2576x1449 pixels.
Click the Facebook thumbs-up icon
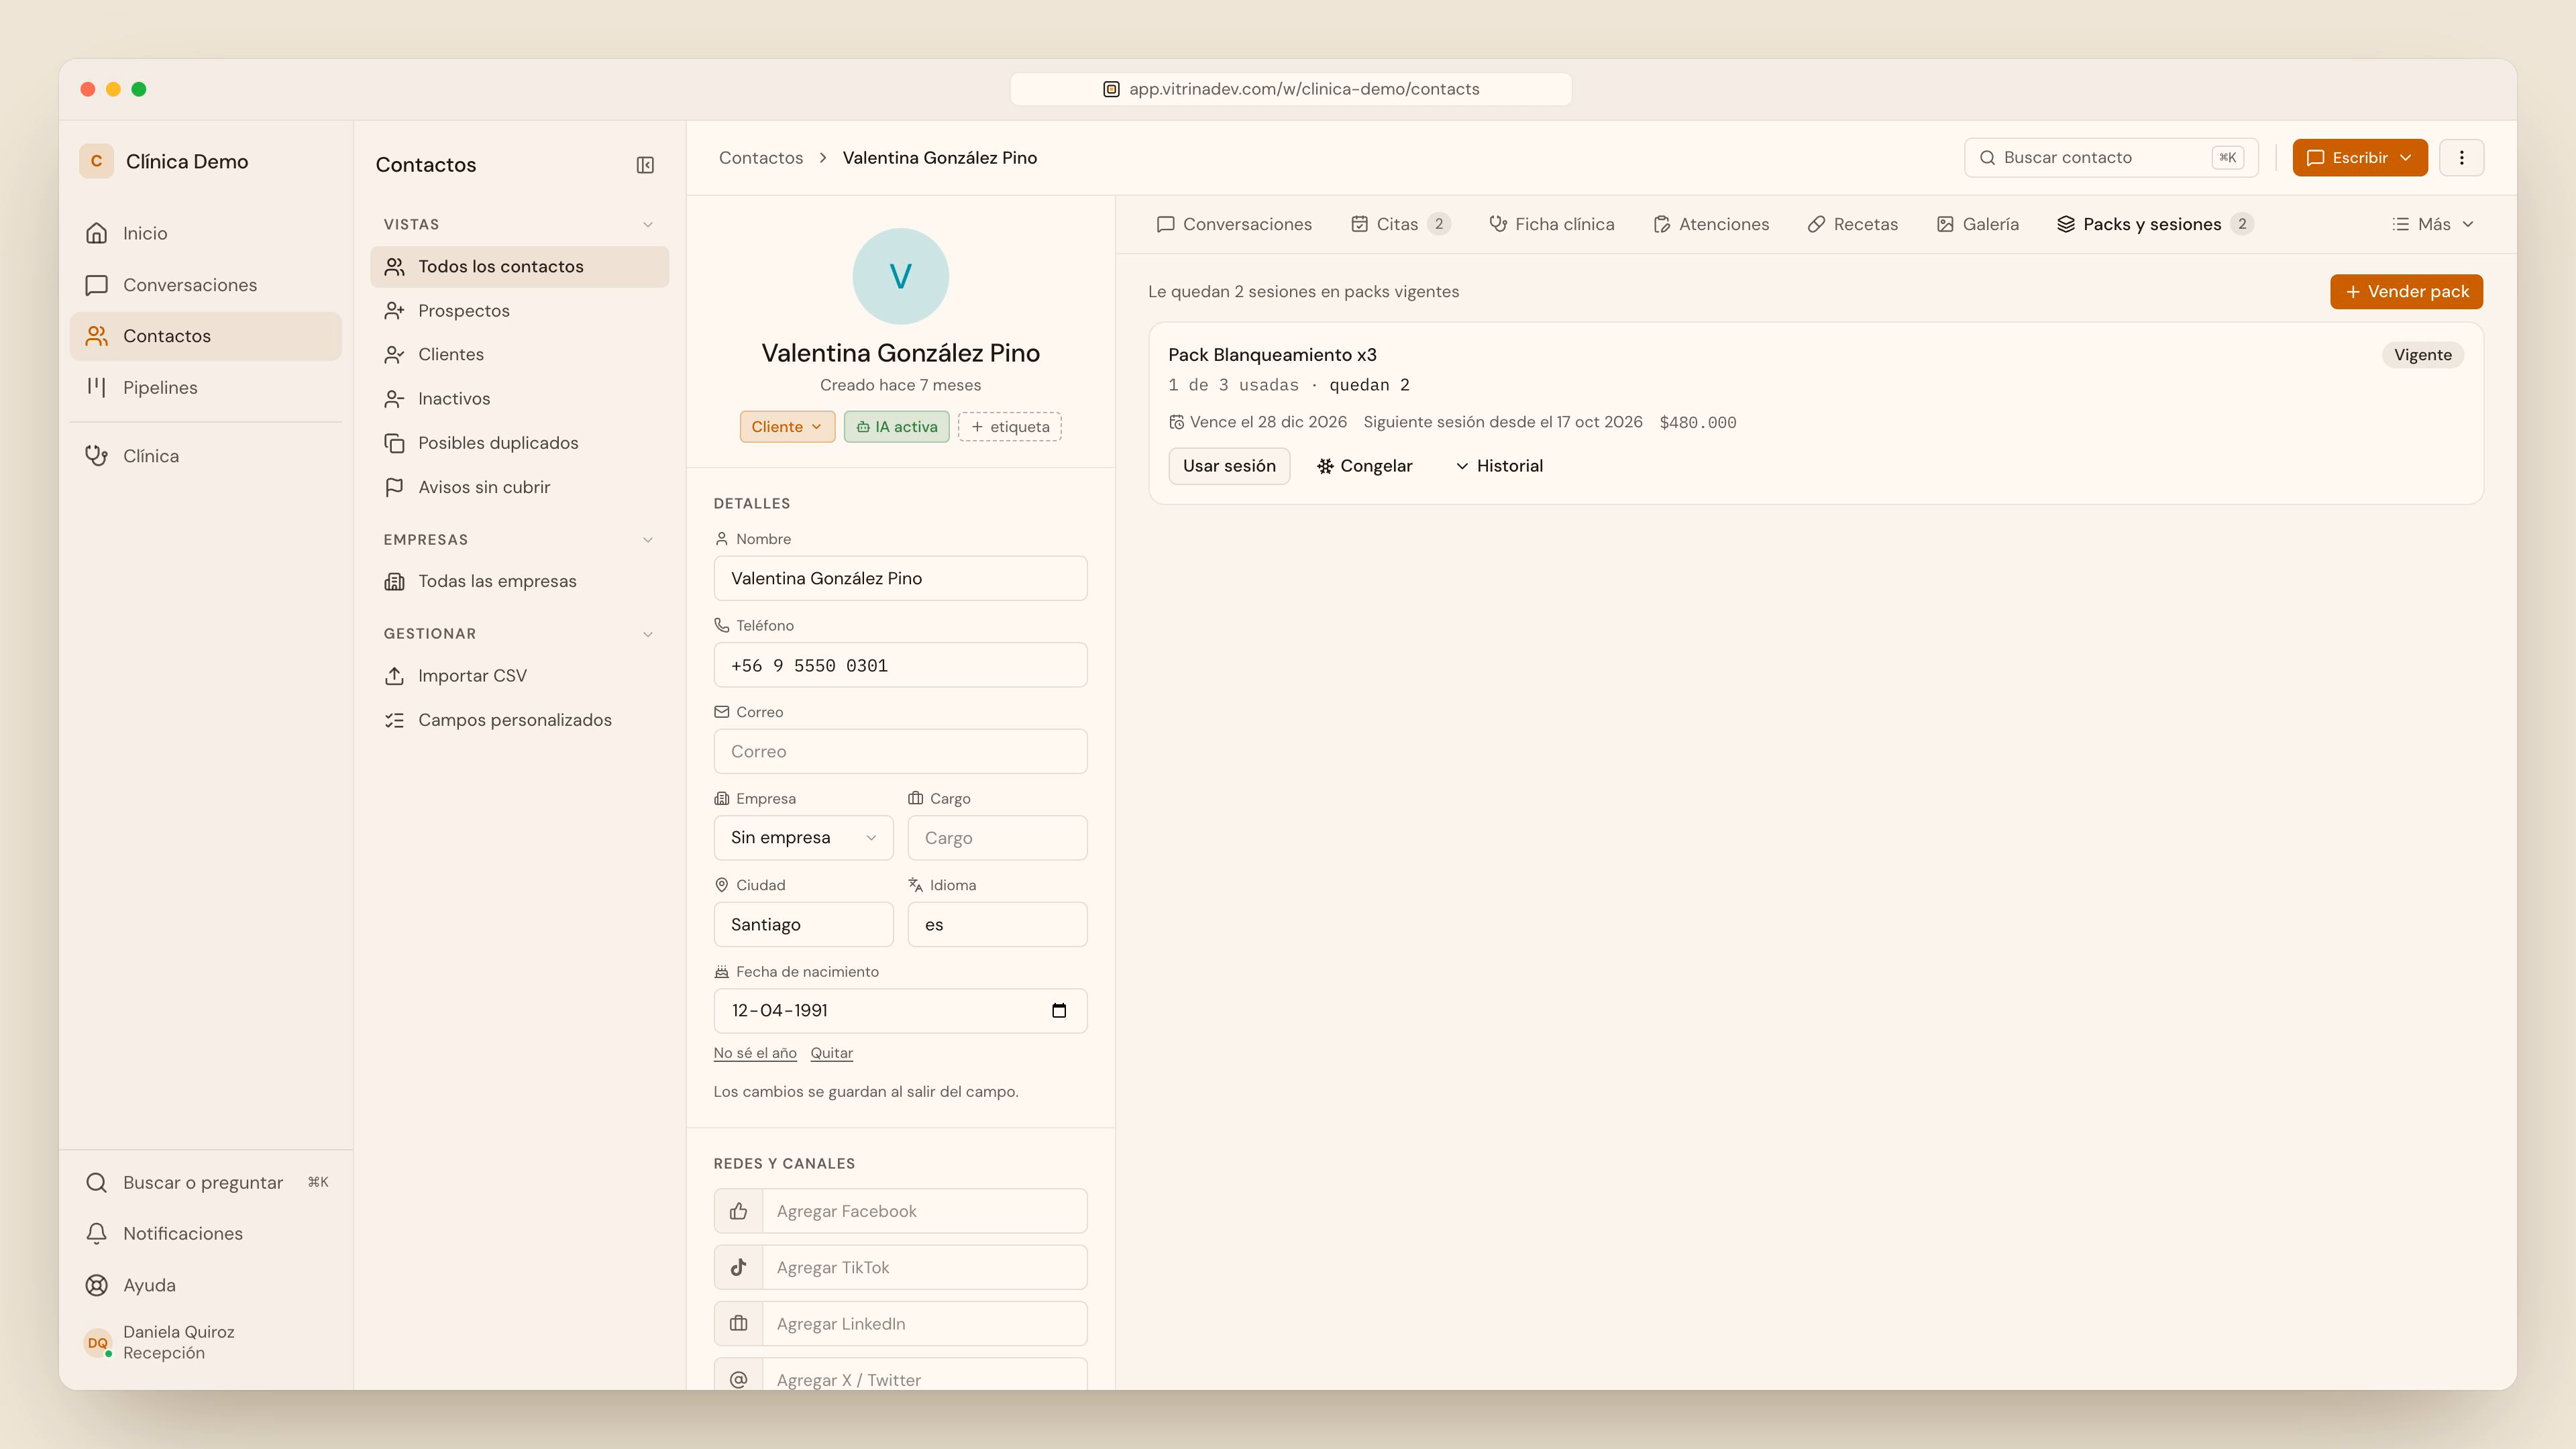(x=738, y=1211)
